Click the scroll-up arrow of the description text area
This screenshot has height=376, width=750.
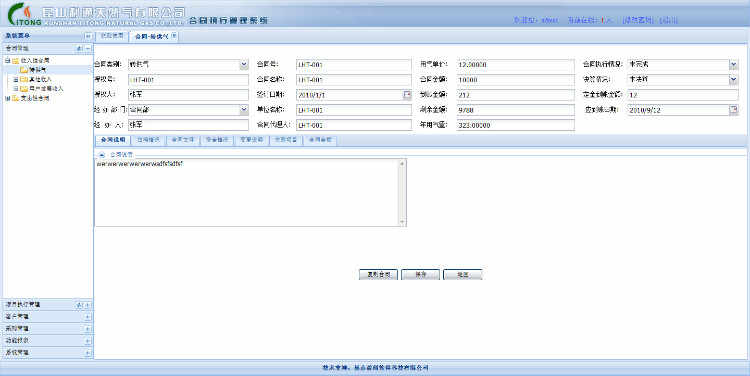(x=402, y=164)
